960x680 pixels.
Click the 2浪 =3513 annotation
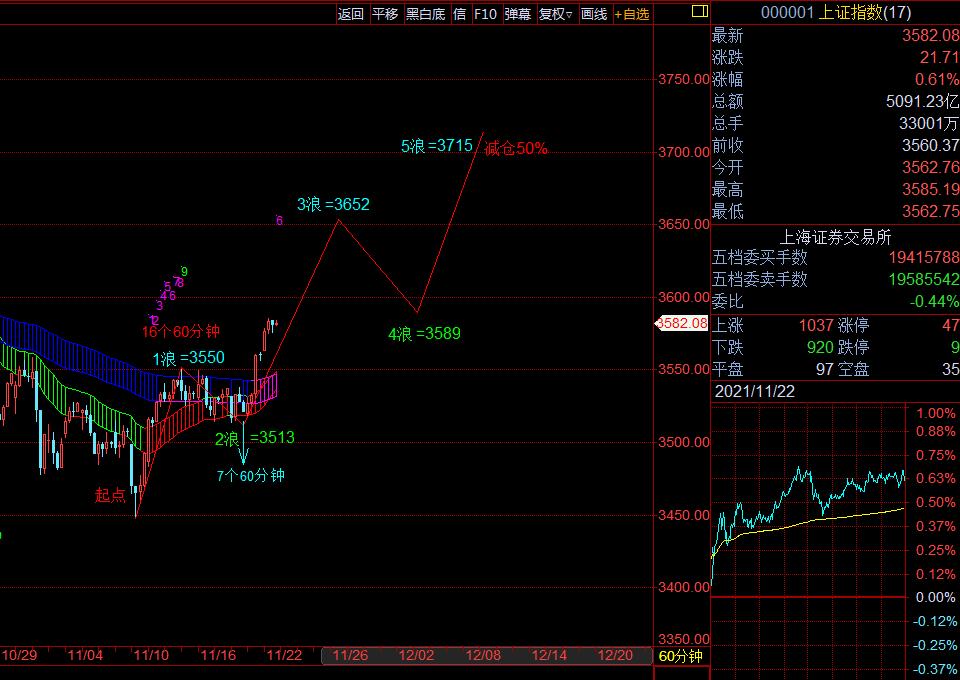point(255,438)
